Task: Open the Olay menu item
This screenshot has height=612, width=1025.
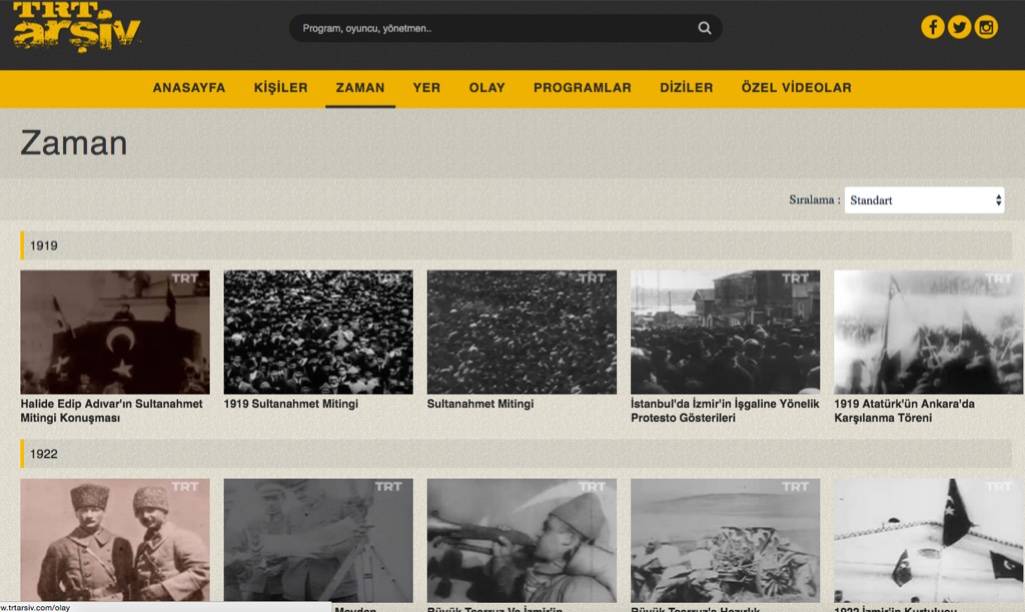Action: [487, 88]
